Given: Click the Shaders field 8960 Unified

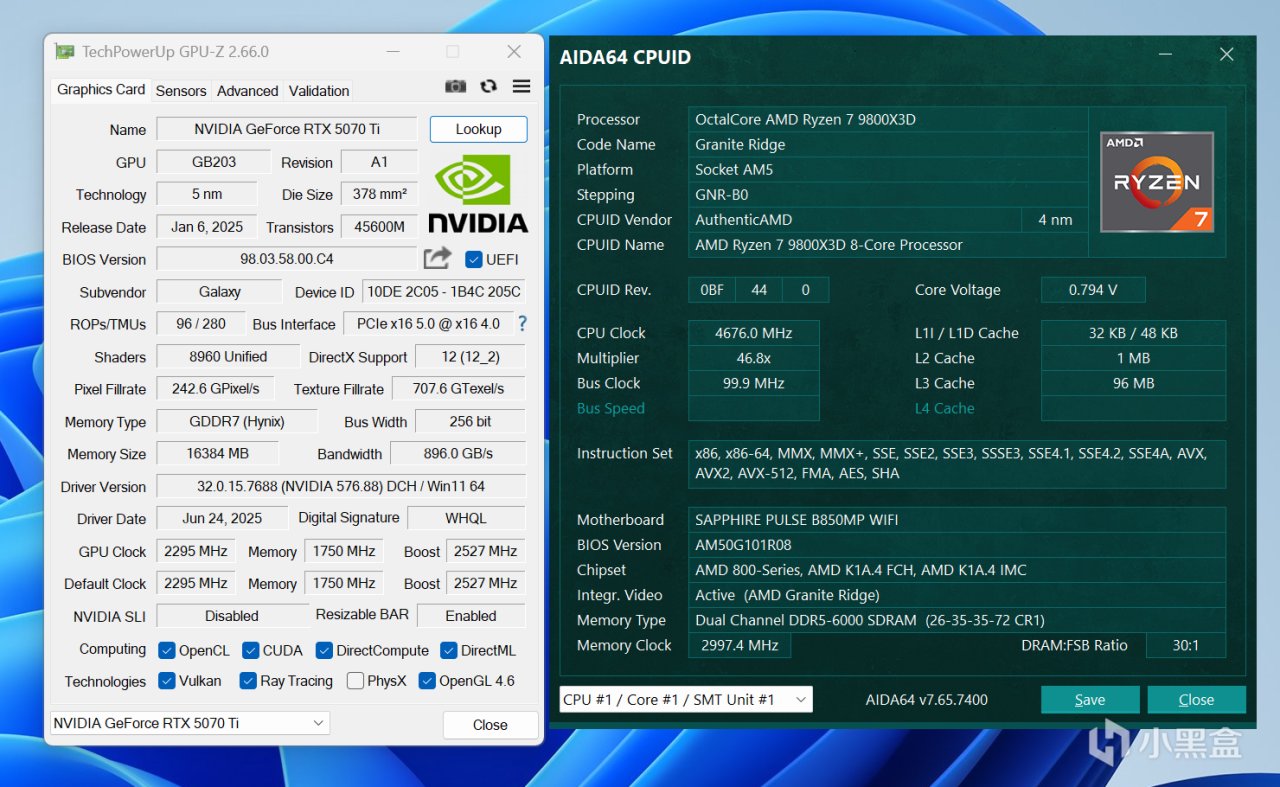Looking at the screenshot, I should (228, 356).
